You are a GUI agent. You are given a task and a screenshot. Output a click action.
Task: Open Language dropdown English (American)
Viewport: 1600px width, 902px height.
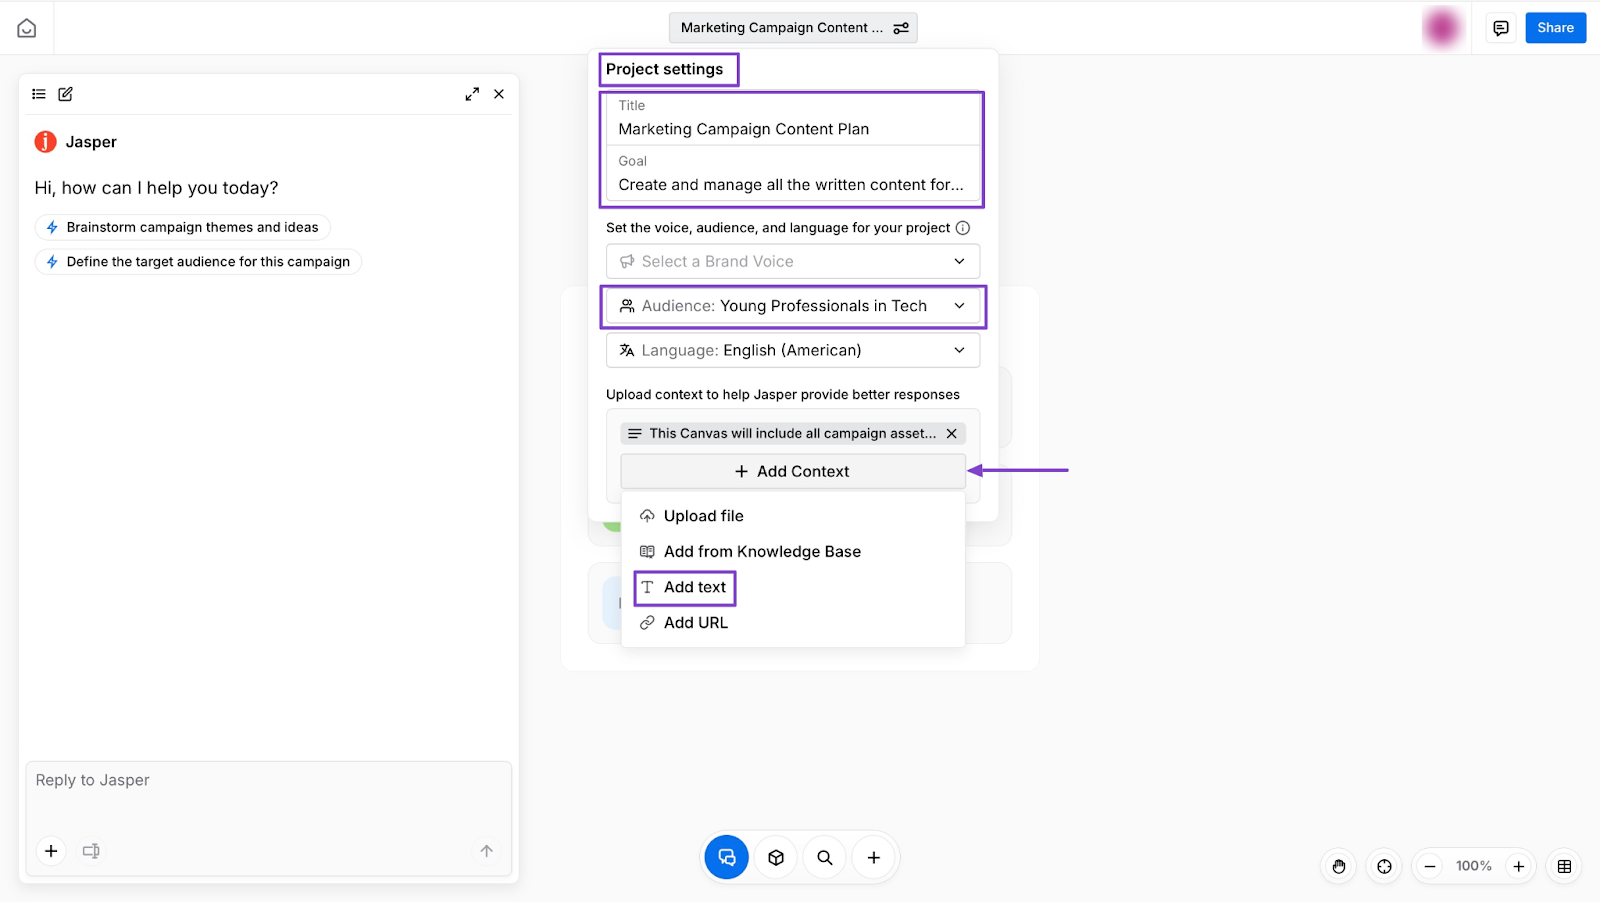793,350
